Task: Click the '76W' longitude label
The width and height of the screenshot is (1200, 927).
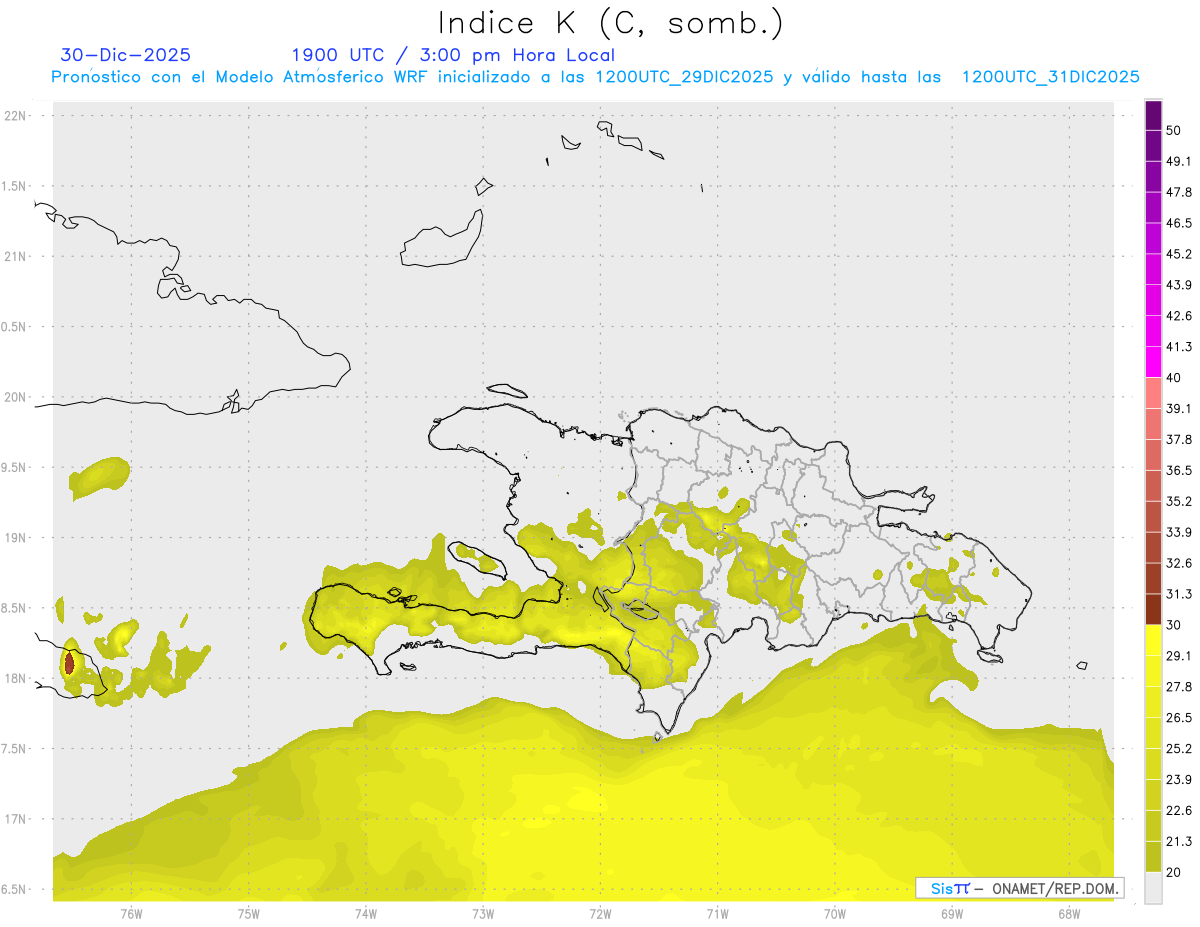Action: tap(131, 914)
